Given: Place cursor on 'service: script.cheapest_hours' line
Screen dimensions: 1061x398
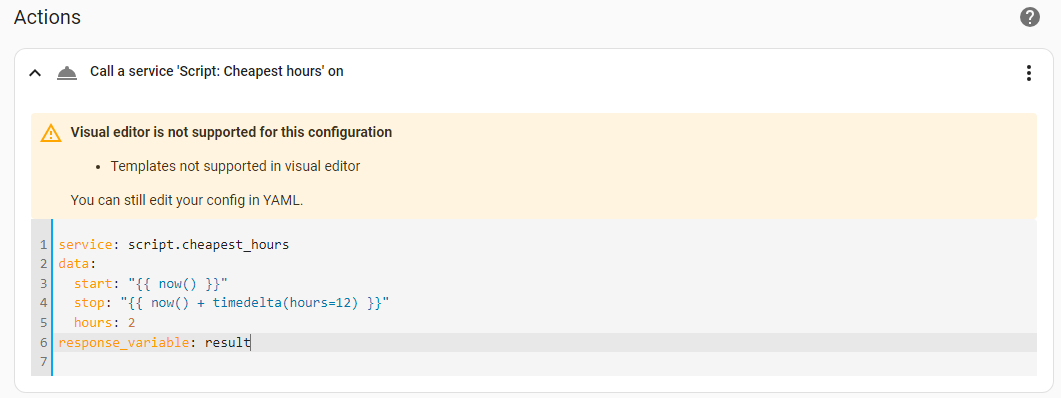Looking at the screenshot, I should point(174,244).
